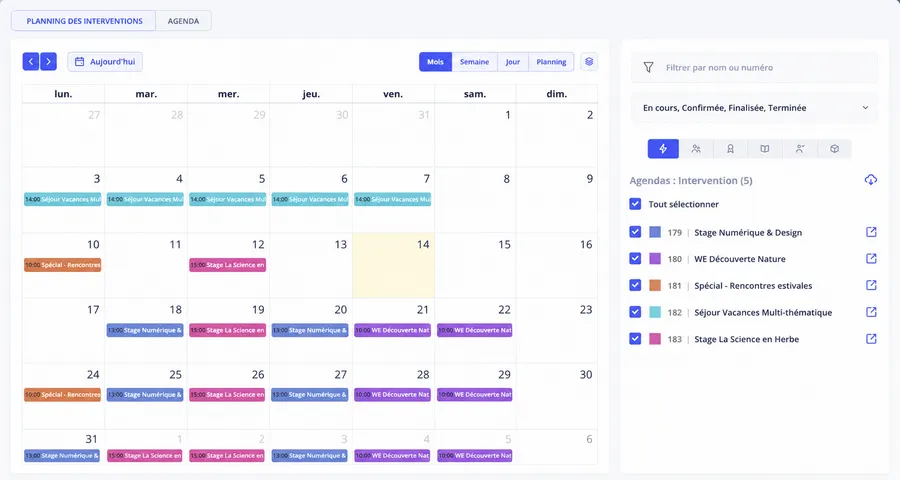The height and width of the screenshot is (480, 900).
Task: Select the highlighted day 14
Action: coord(393,265)
